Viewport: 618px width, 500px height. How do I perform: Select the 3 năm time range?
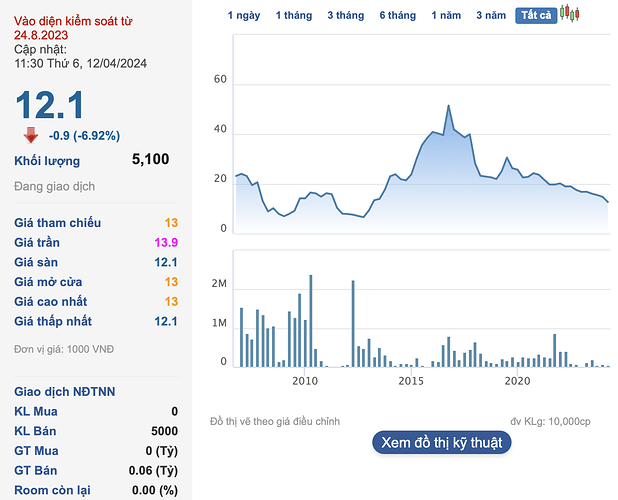[491, 15]
